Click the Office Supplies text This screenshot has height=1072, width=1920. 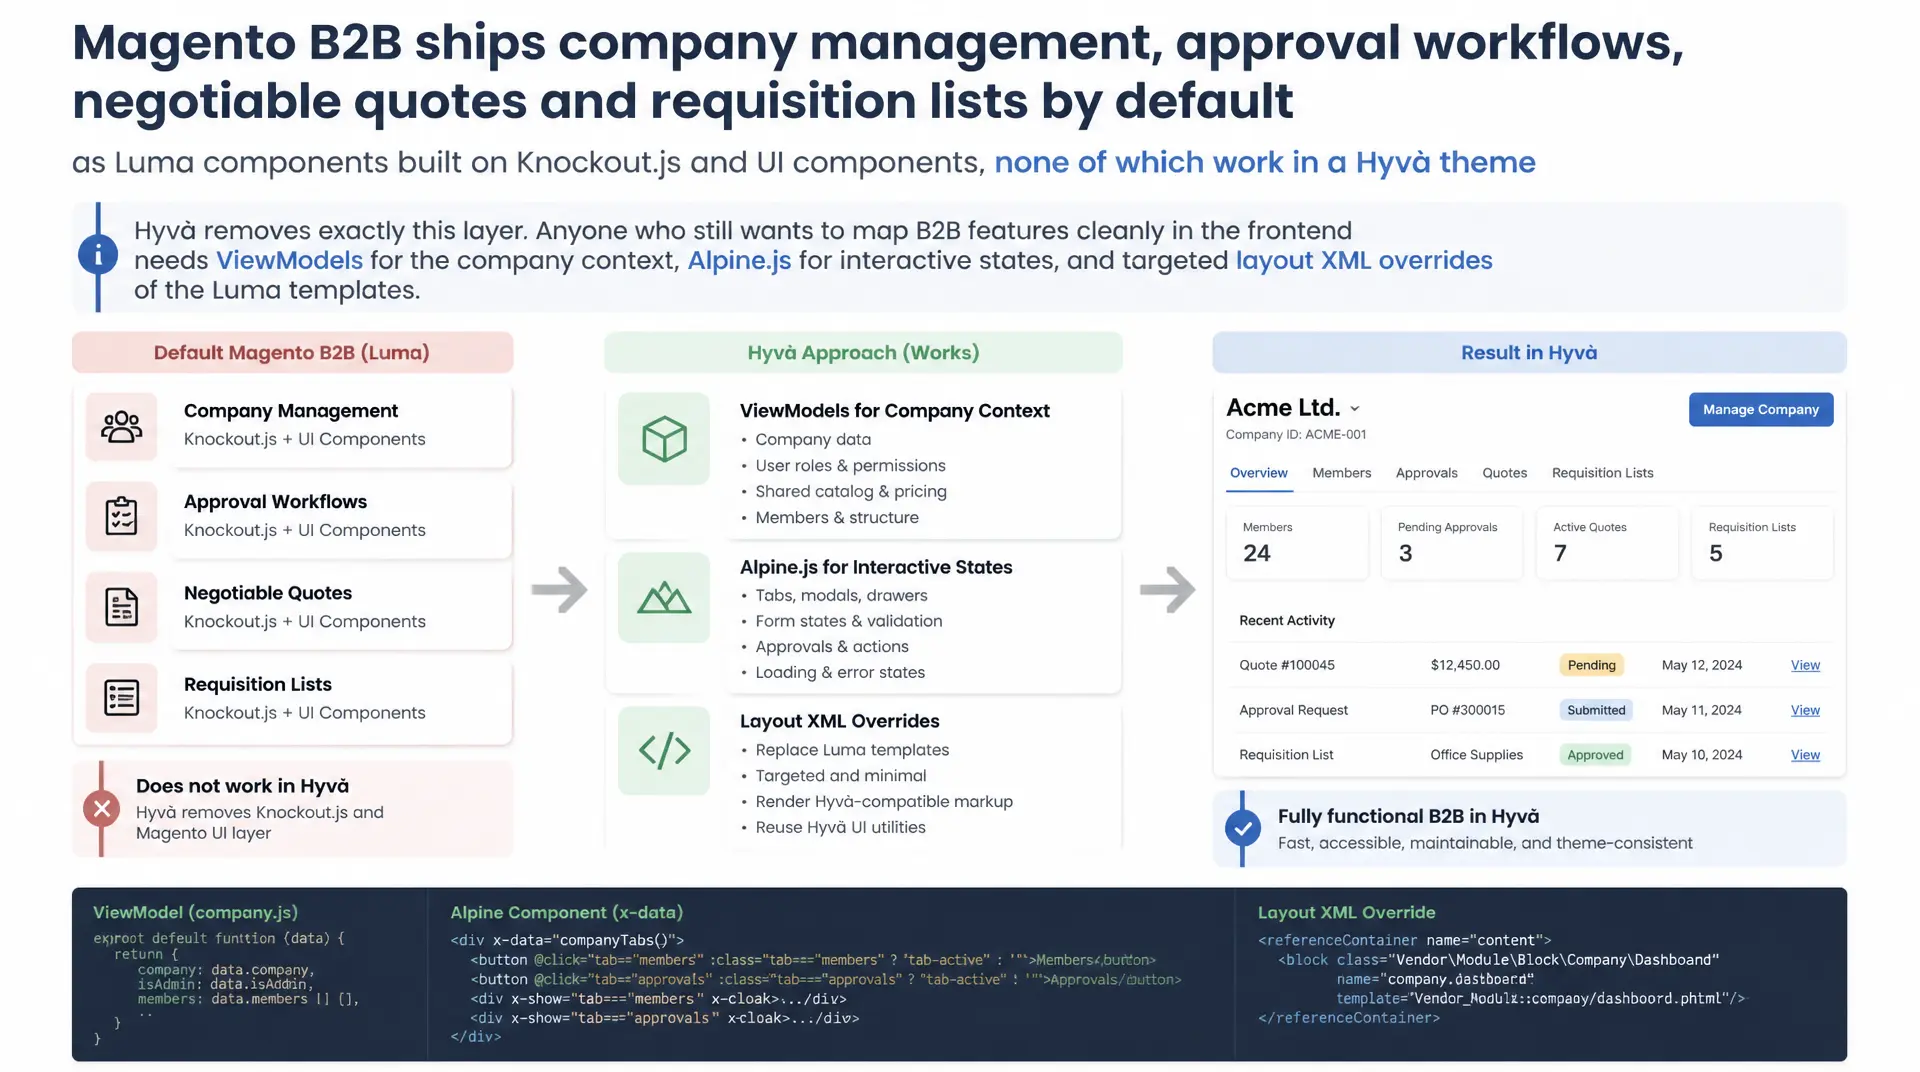1476,755
